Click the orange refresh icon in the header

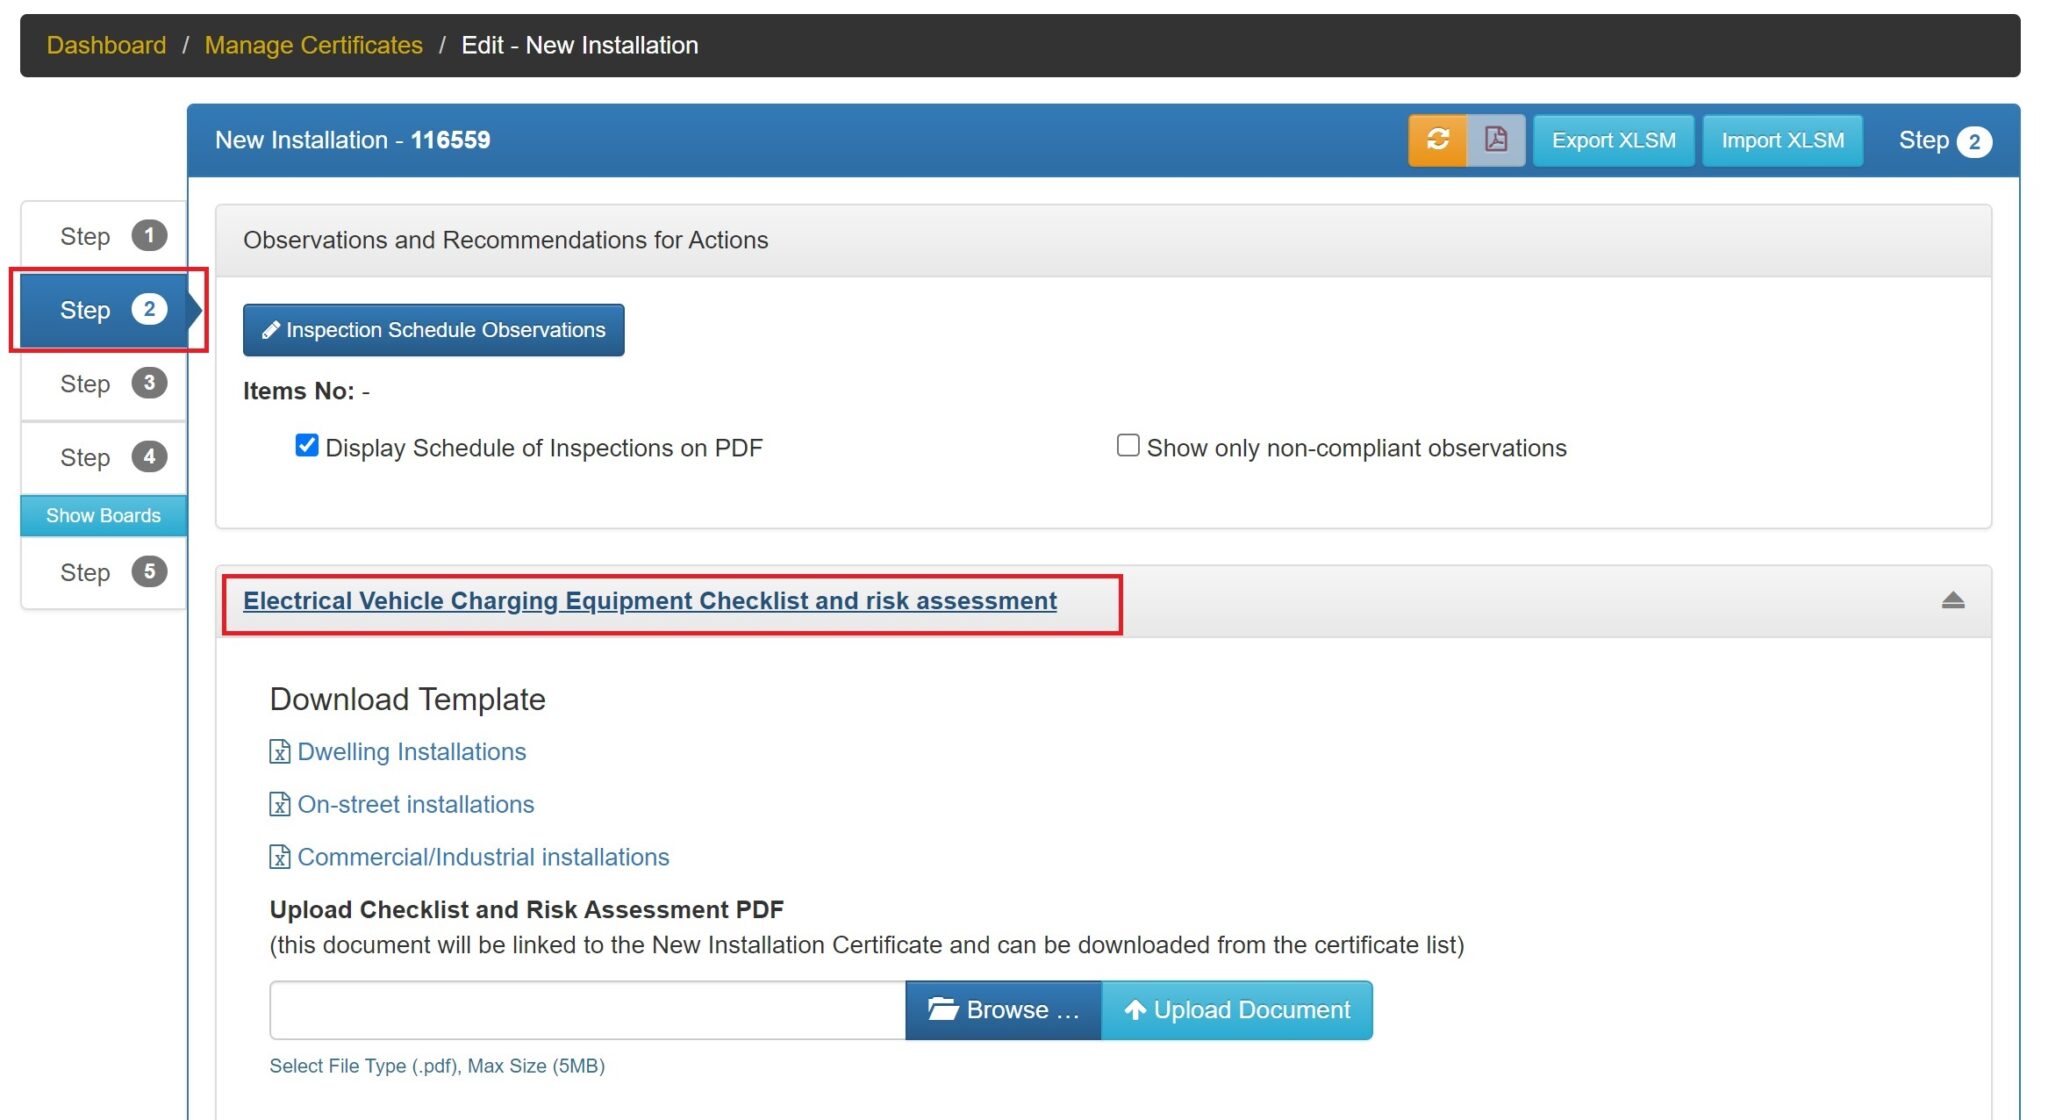click(1438, 140)
